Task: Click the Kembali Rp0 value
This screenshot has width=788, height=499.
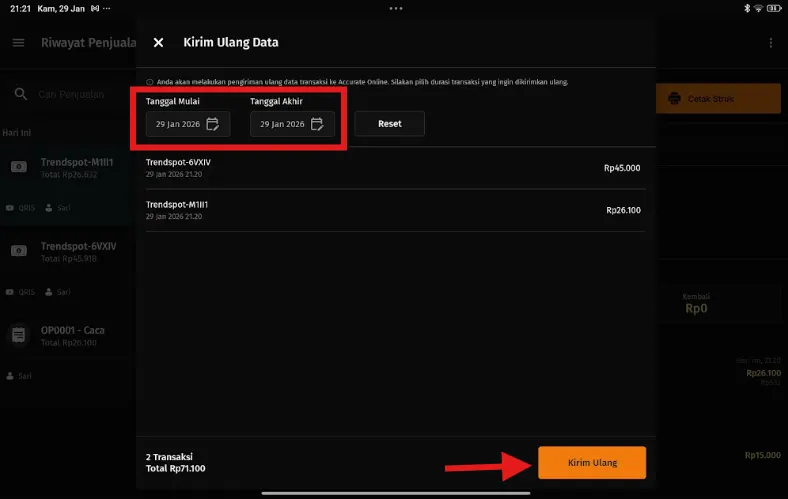Action: coord(696,309)
